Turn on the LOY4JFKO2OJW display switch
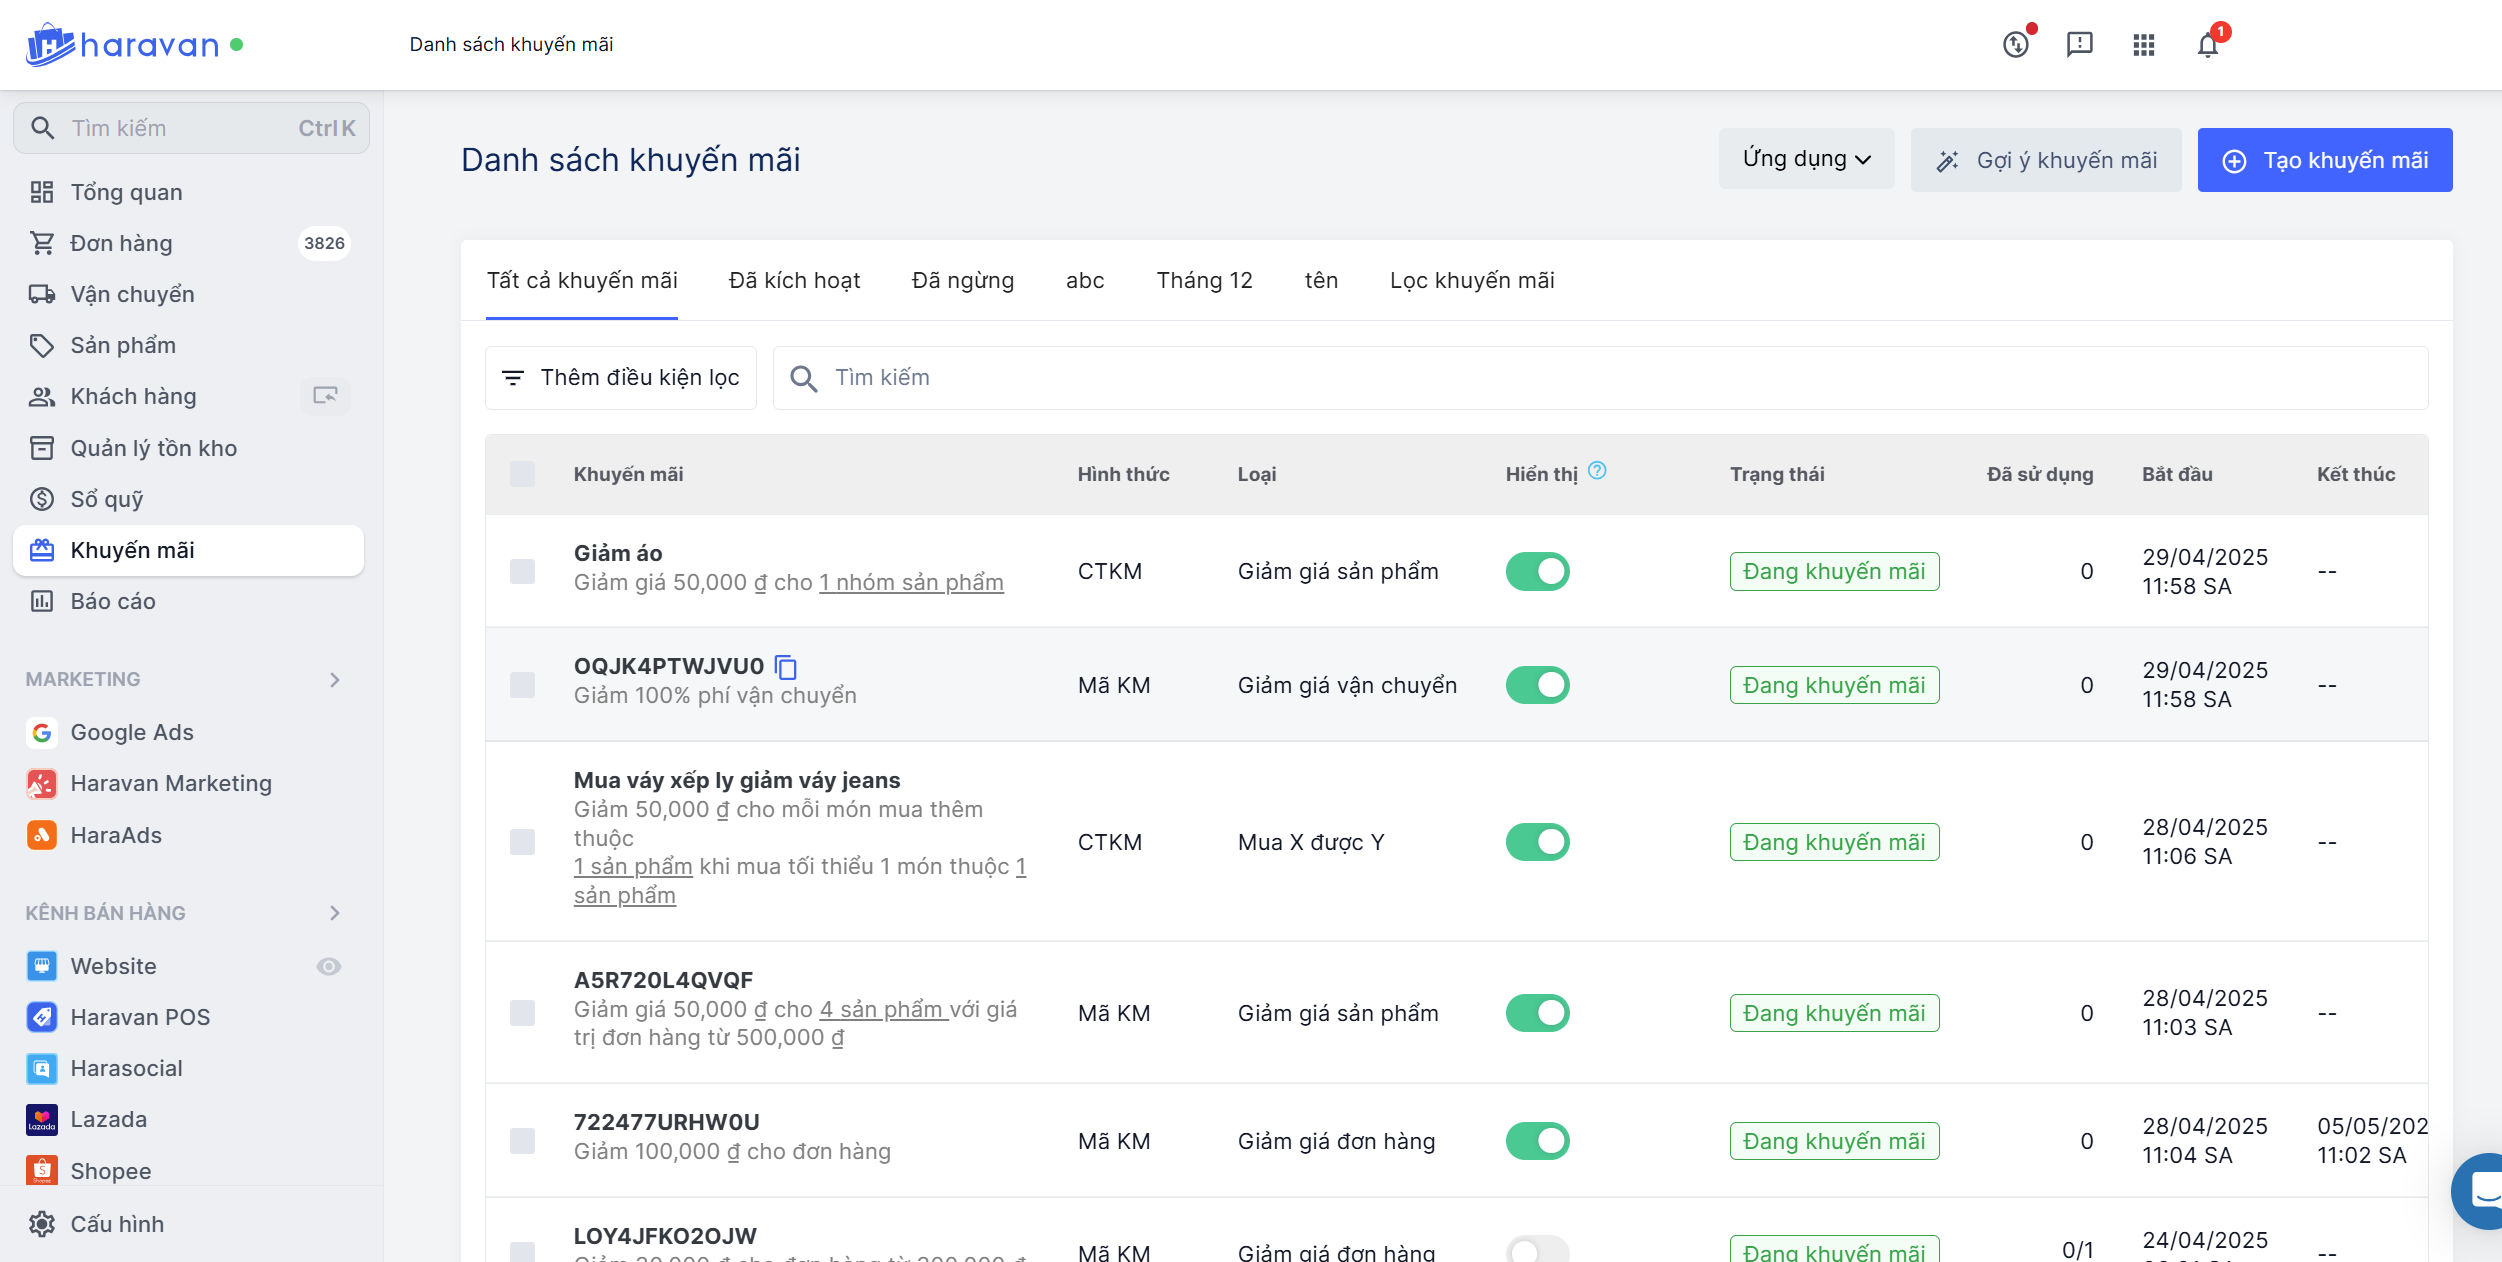2502x1262 pixels. pos(1537,1250)
